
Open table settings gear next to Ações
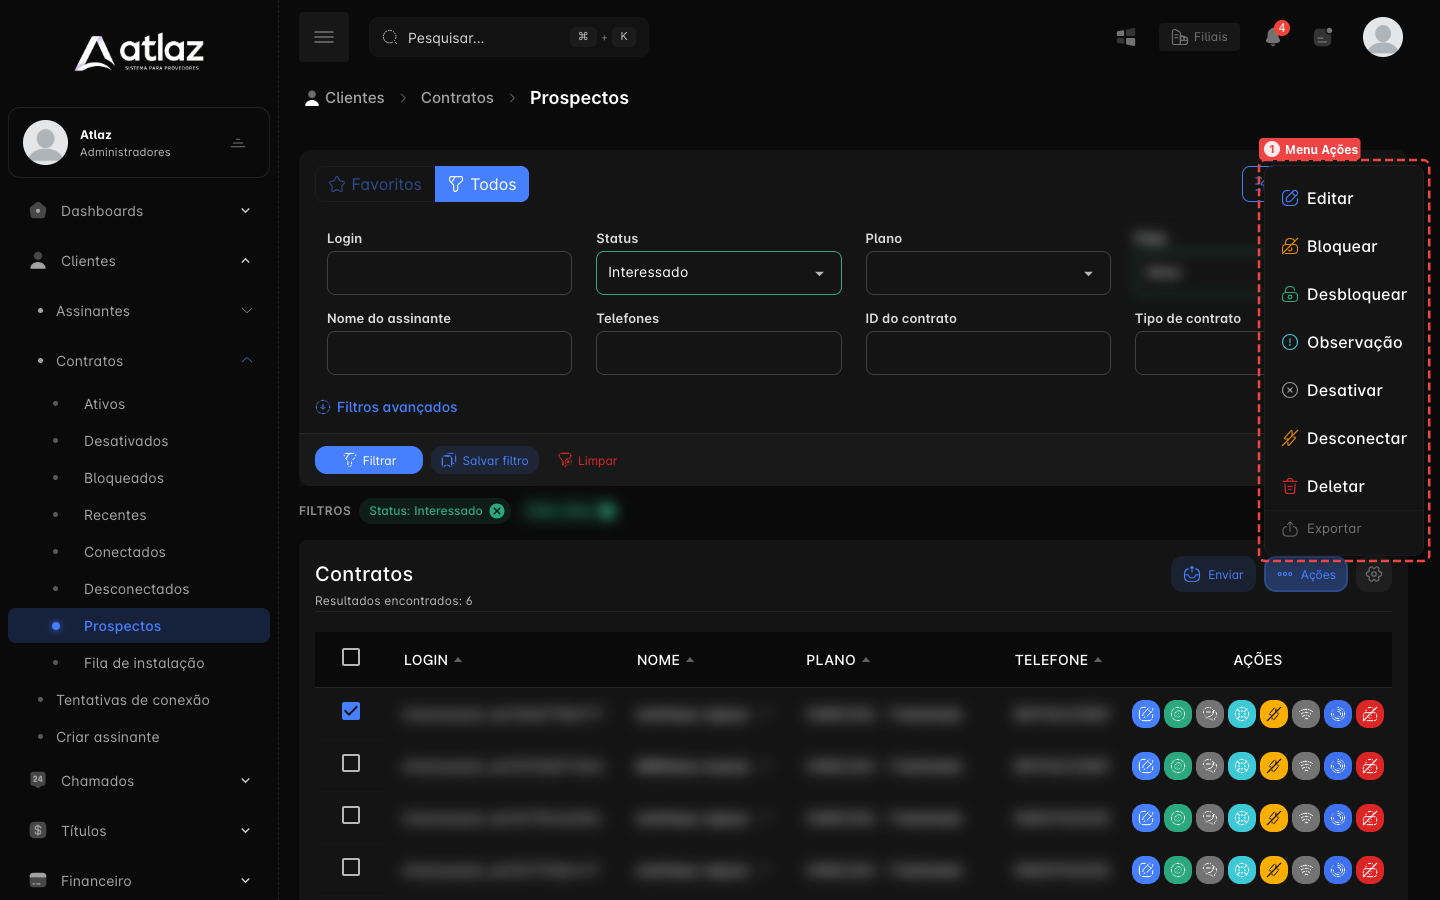(1374, 574)
